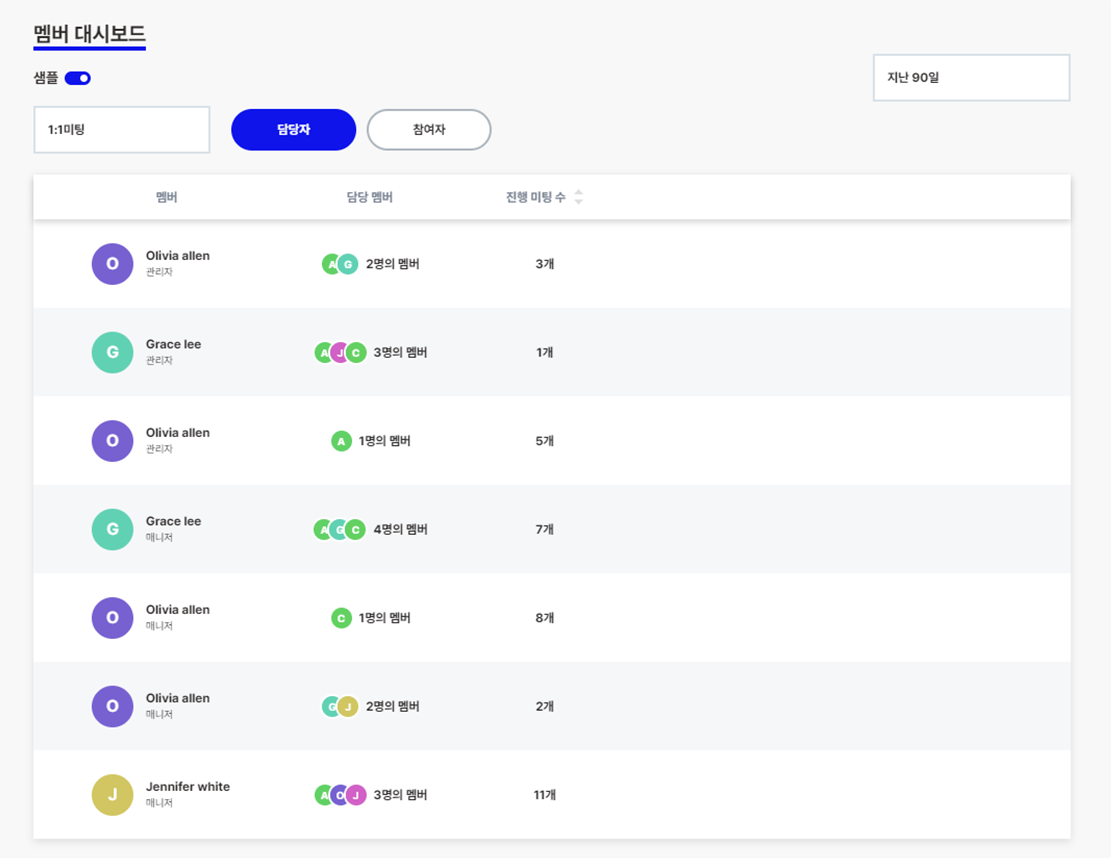The height and width of the screenshot is (858, 1111).
Task: Click the Olivia allen name in the 2개 row
Action: [178, 698]
